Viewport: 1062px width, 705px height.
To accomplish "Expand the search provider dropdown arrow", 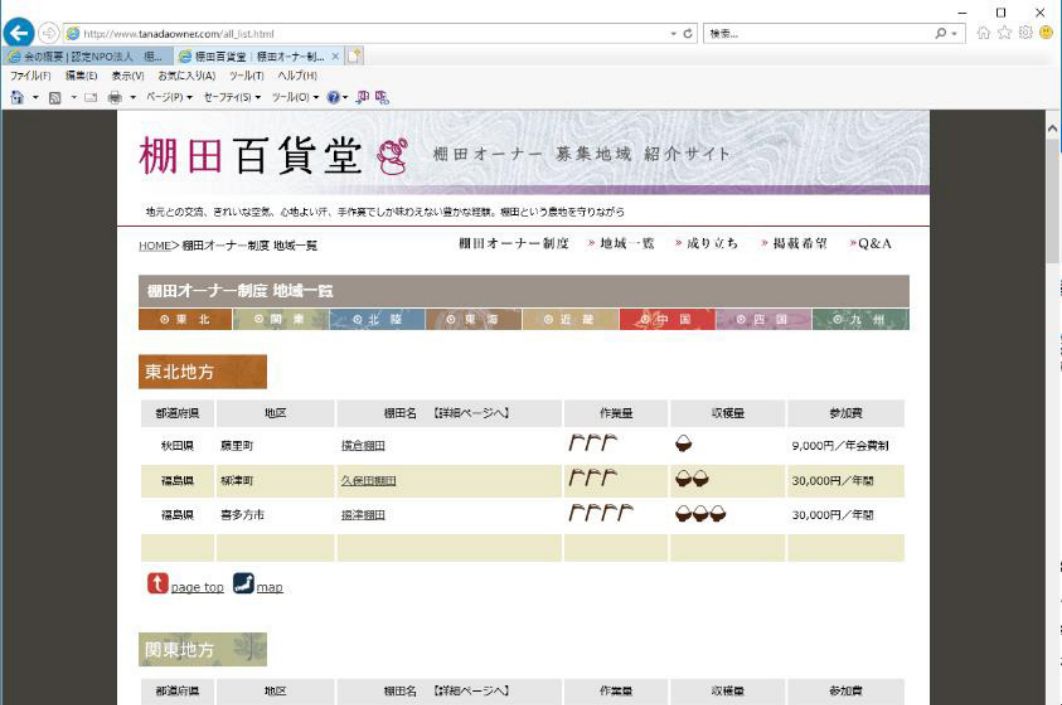I will [x=954, y=33].
